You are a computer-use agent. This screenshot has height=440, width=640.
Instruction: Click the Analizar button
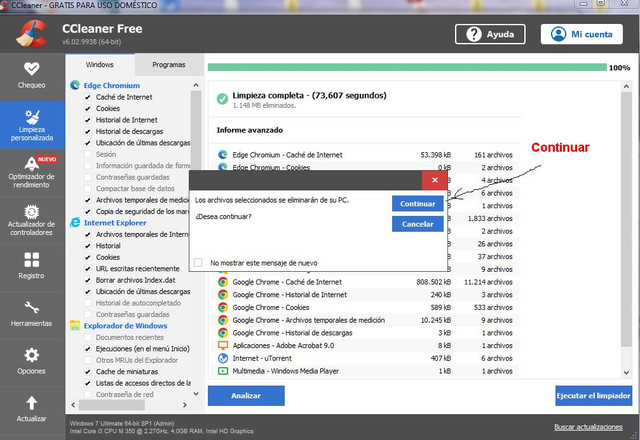[x=246, y=396]
